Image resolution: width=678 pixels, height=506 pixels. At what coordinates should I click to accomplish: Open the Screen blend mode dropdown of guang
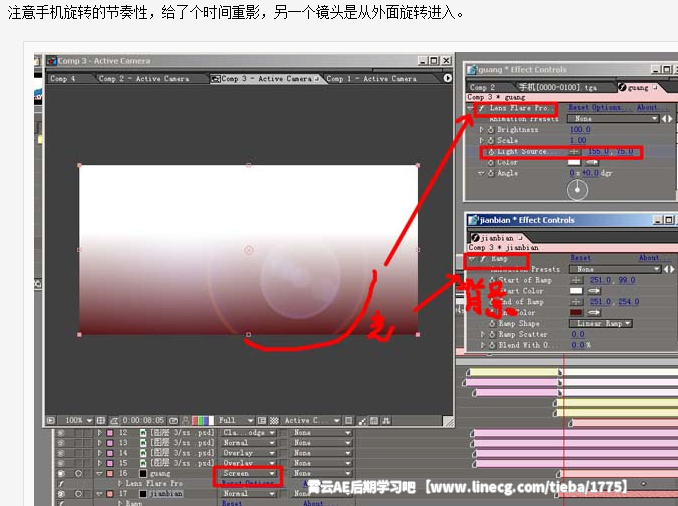248,474
